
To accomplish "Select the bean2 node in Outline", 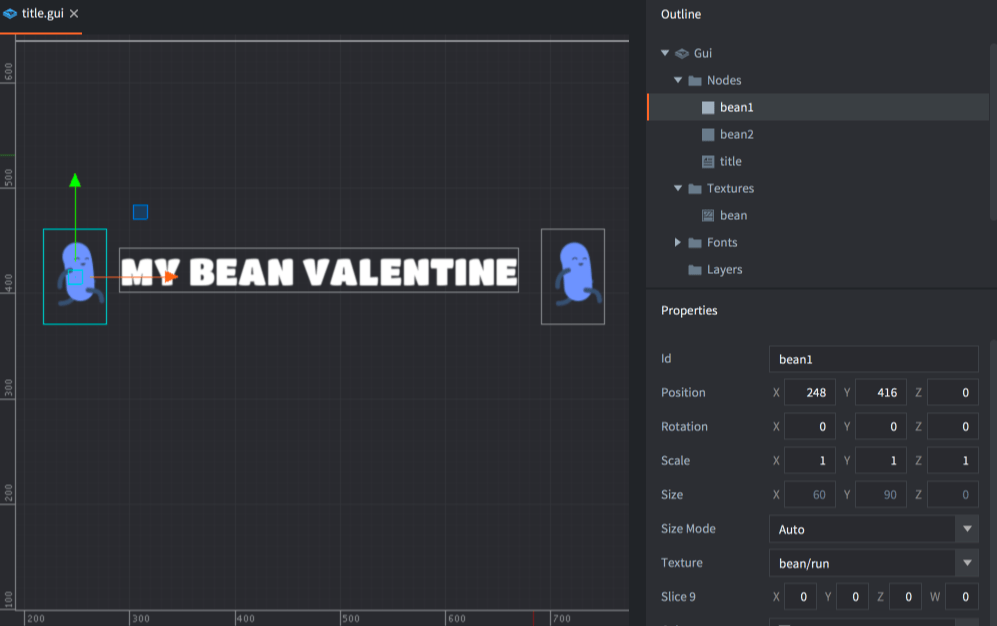I will pyautogui.click(x=736, y=134).
